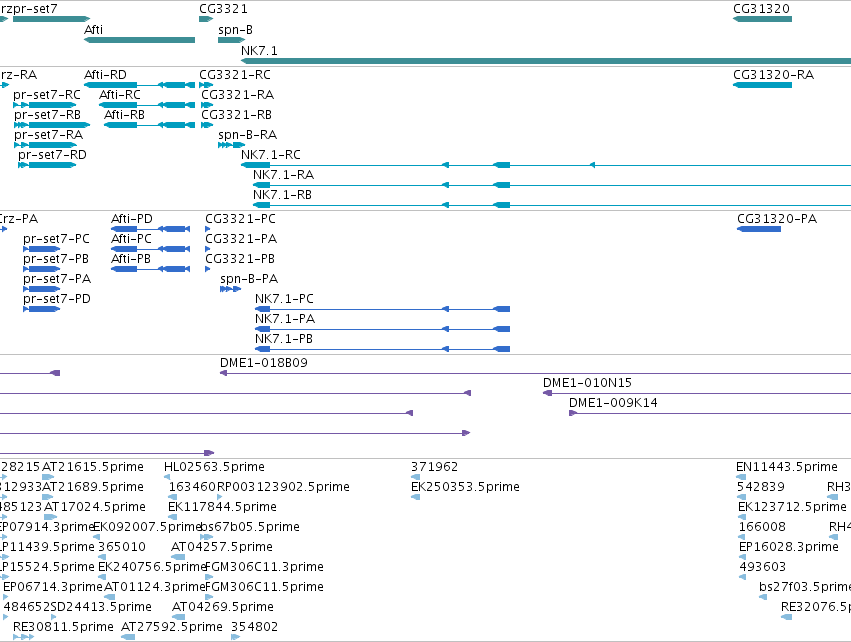Click EST AT04269.5prime
This screenshot has width=851, height=642.
[223, 607]
